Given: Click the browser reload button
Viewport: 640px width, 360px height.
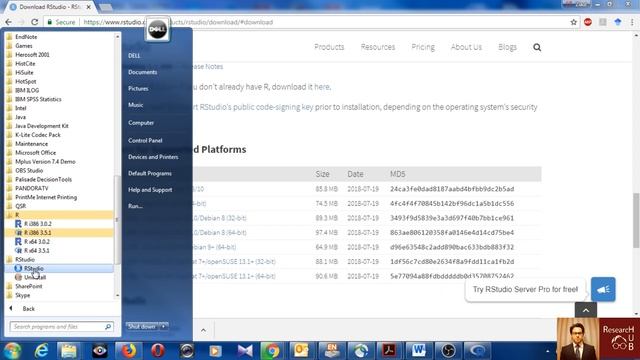Looking at the screenshot, I should tap(35, 22).
